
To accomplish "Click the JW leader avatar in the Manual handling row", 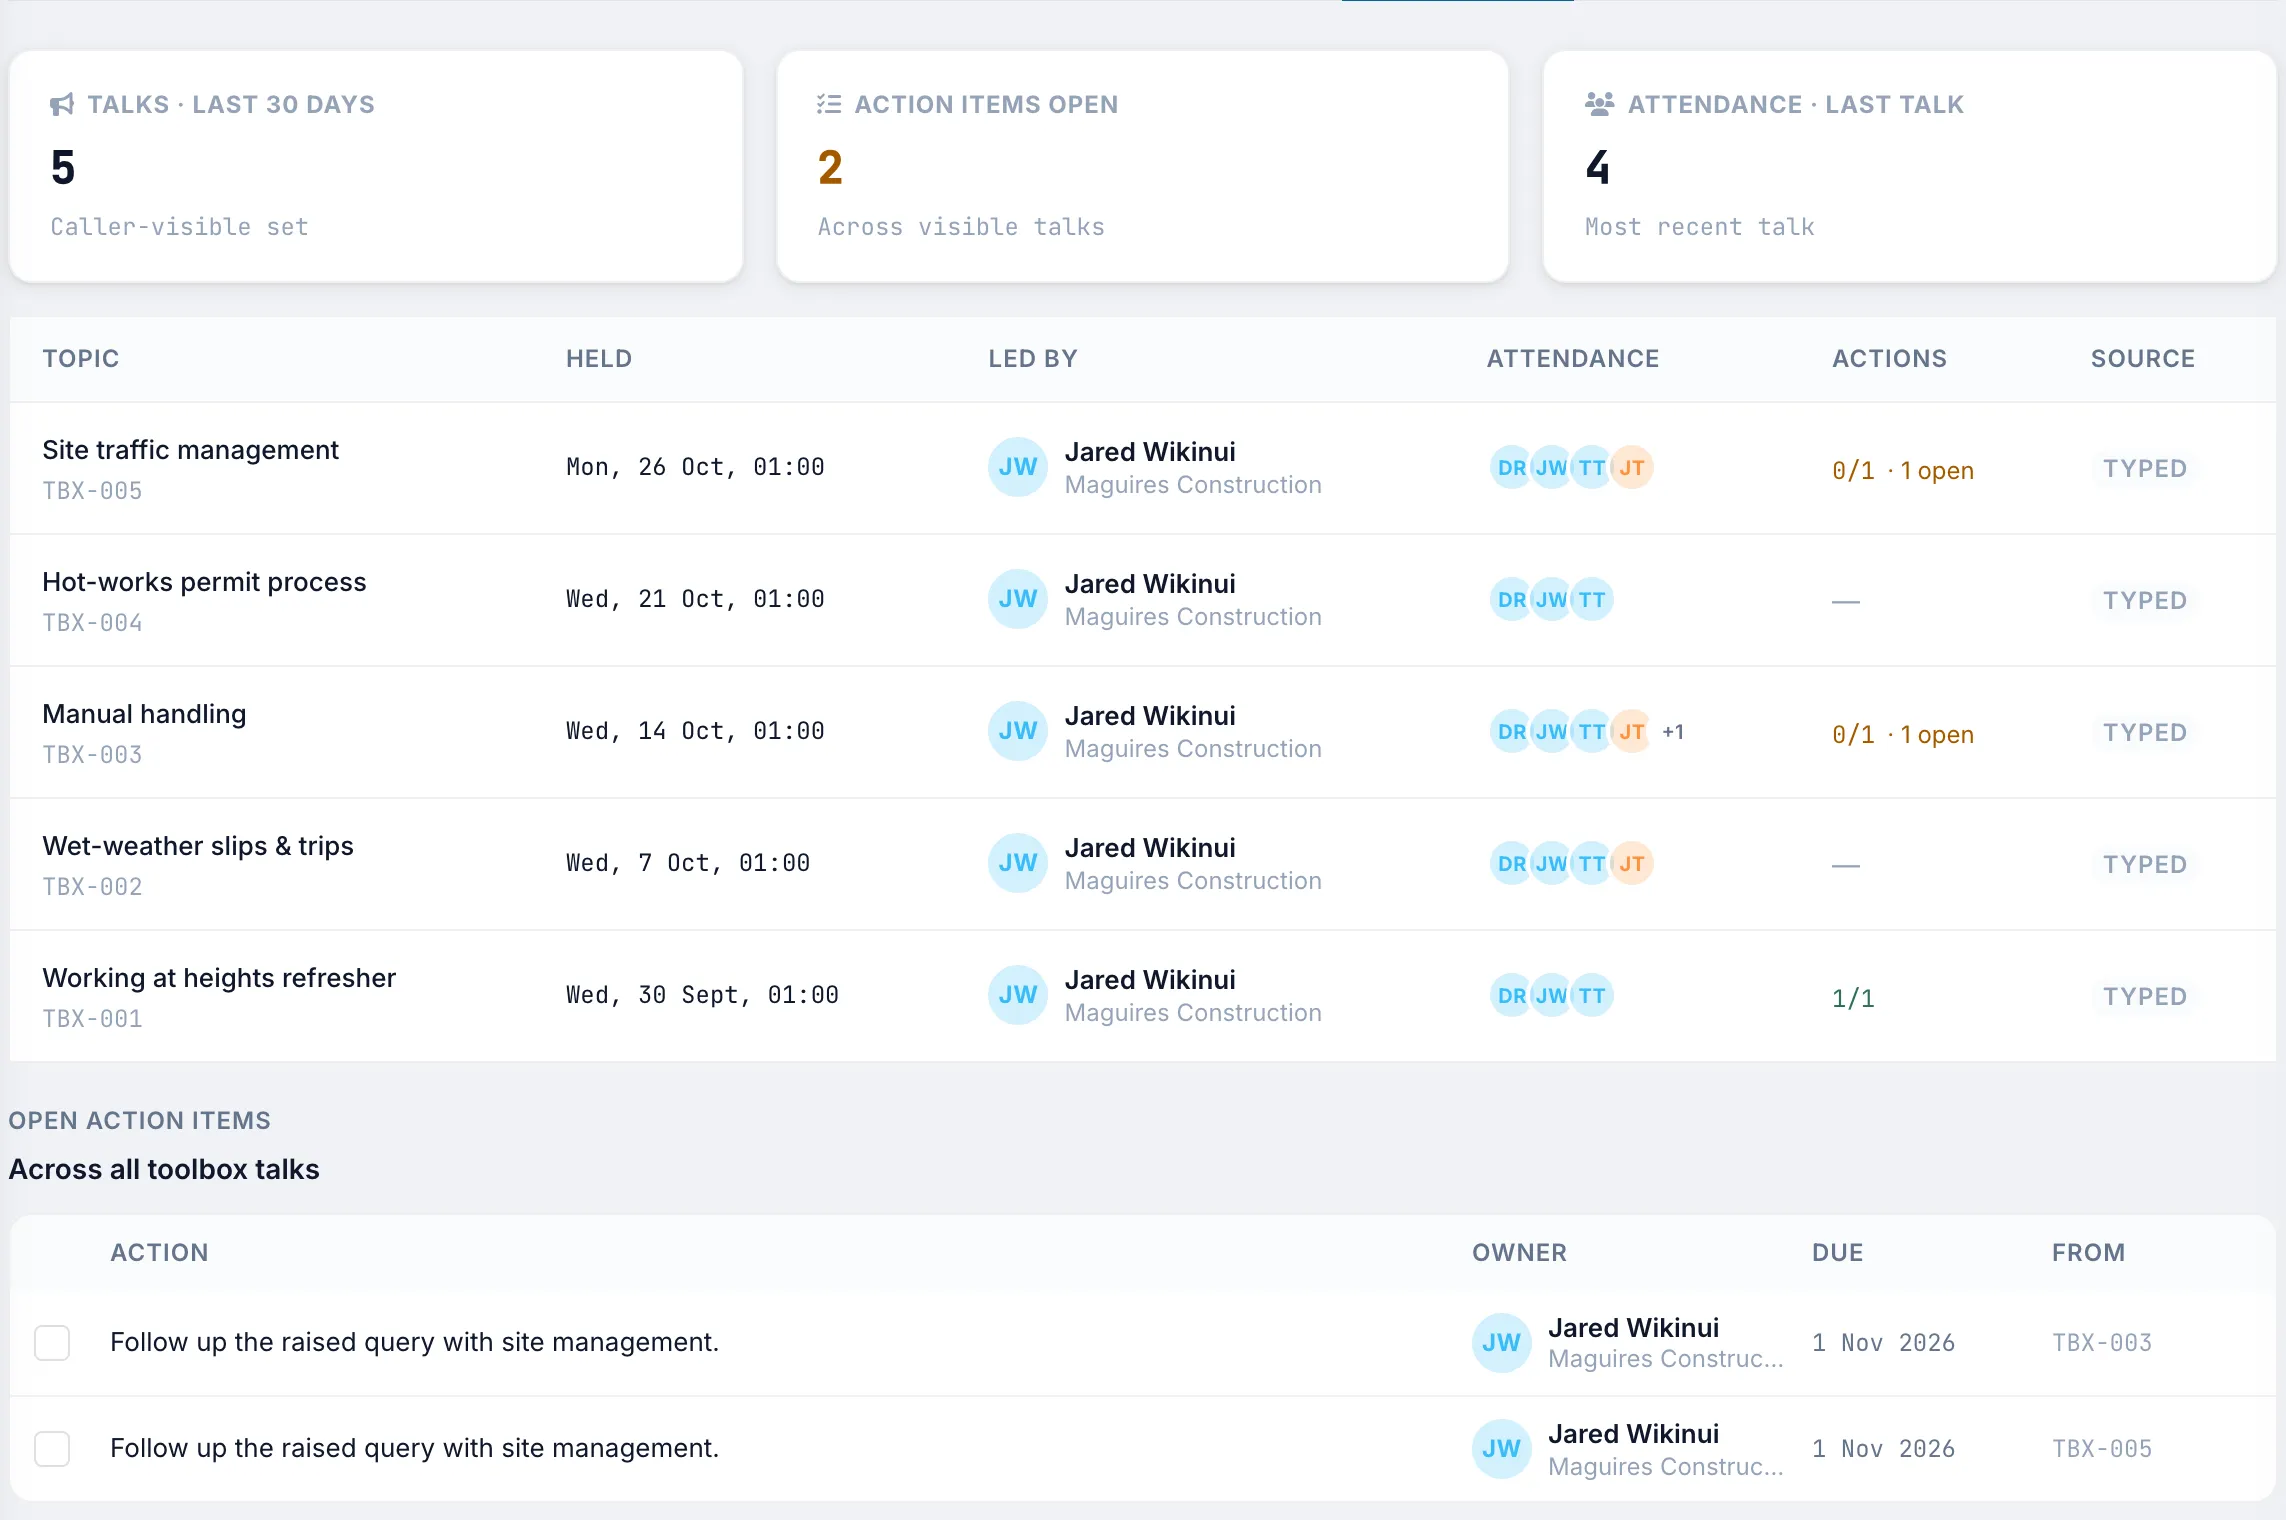I will pyautogui.click(x=1017, y=731).
